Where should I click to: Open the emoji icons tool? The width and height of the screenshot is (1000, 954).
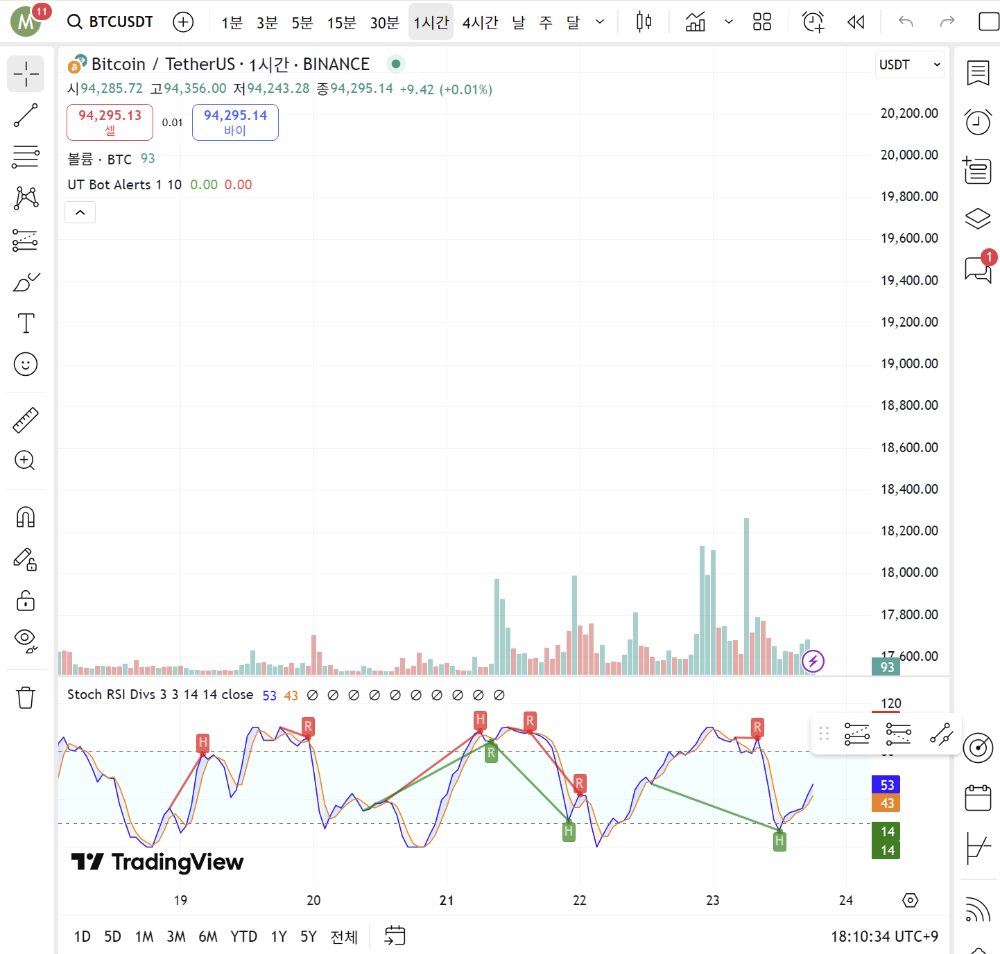click(x=26, y=365)
